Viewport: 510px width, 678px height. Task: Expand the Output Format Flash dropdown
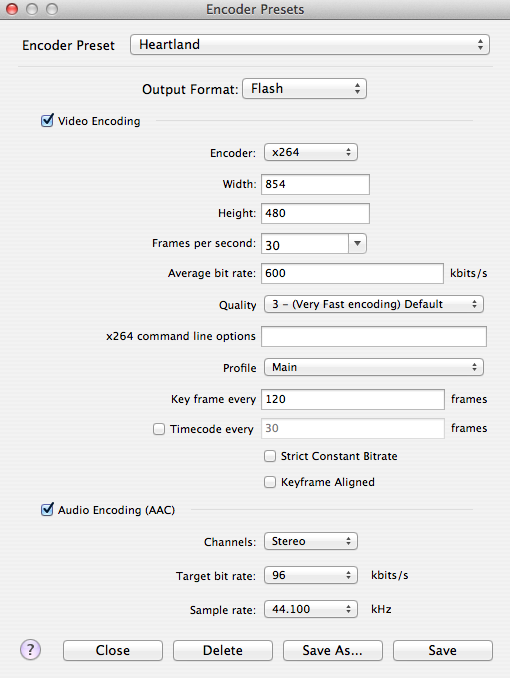pyautogui.click(x=305, y=89)
